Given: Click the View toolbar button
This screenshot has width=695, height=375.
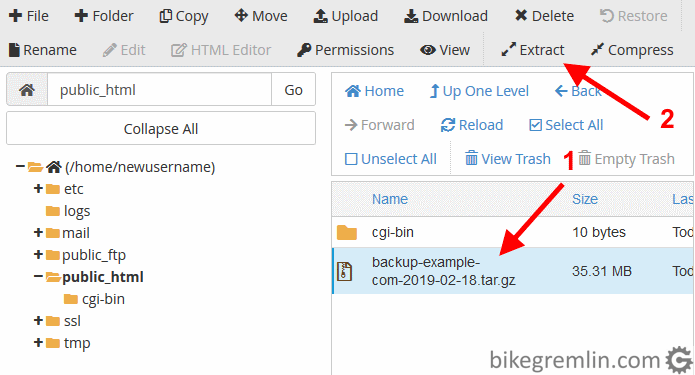Looking at the screenshot, I should pos(445,50).
